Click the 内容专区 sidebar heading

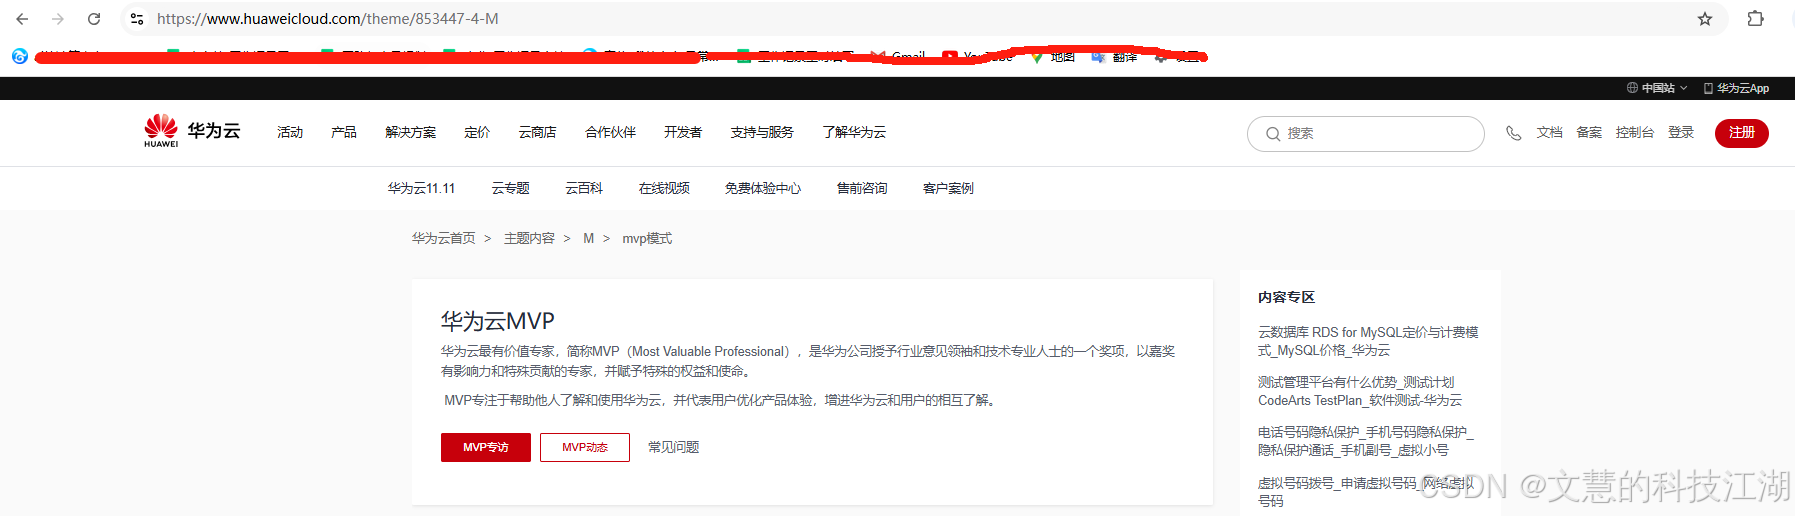tap(1286, 297)
